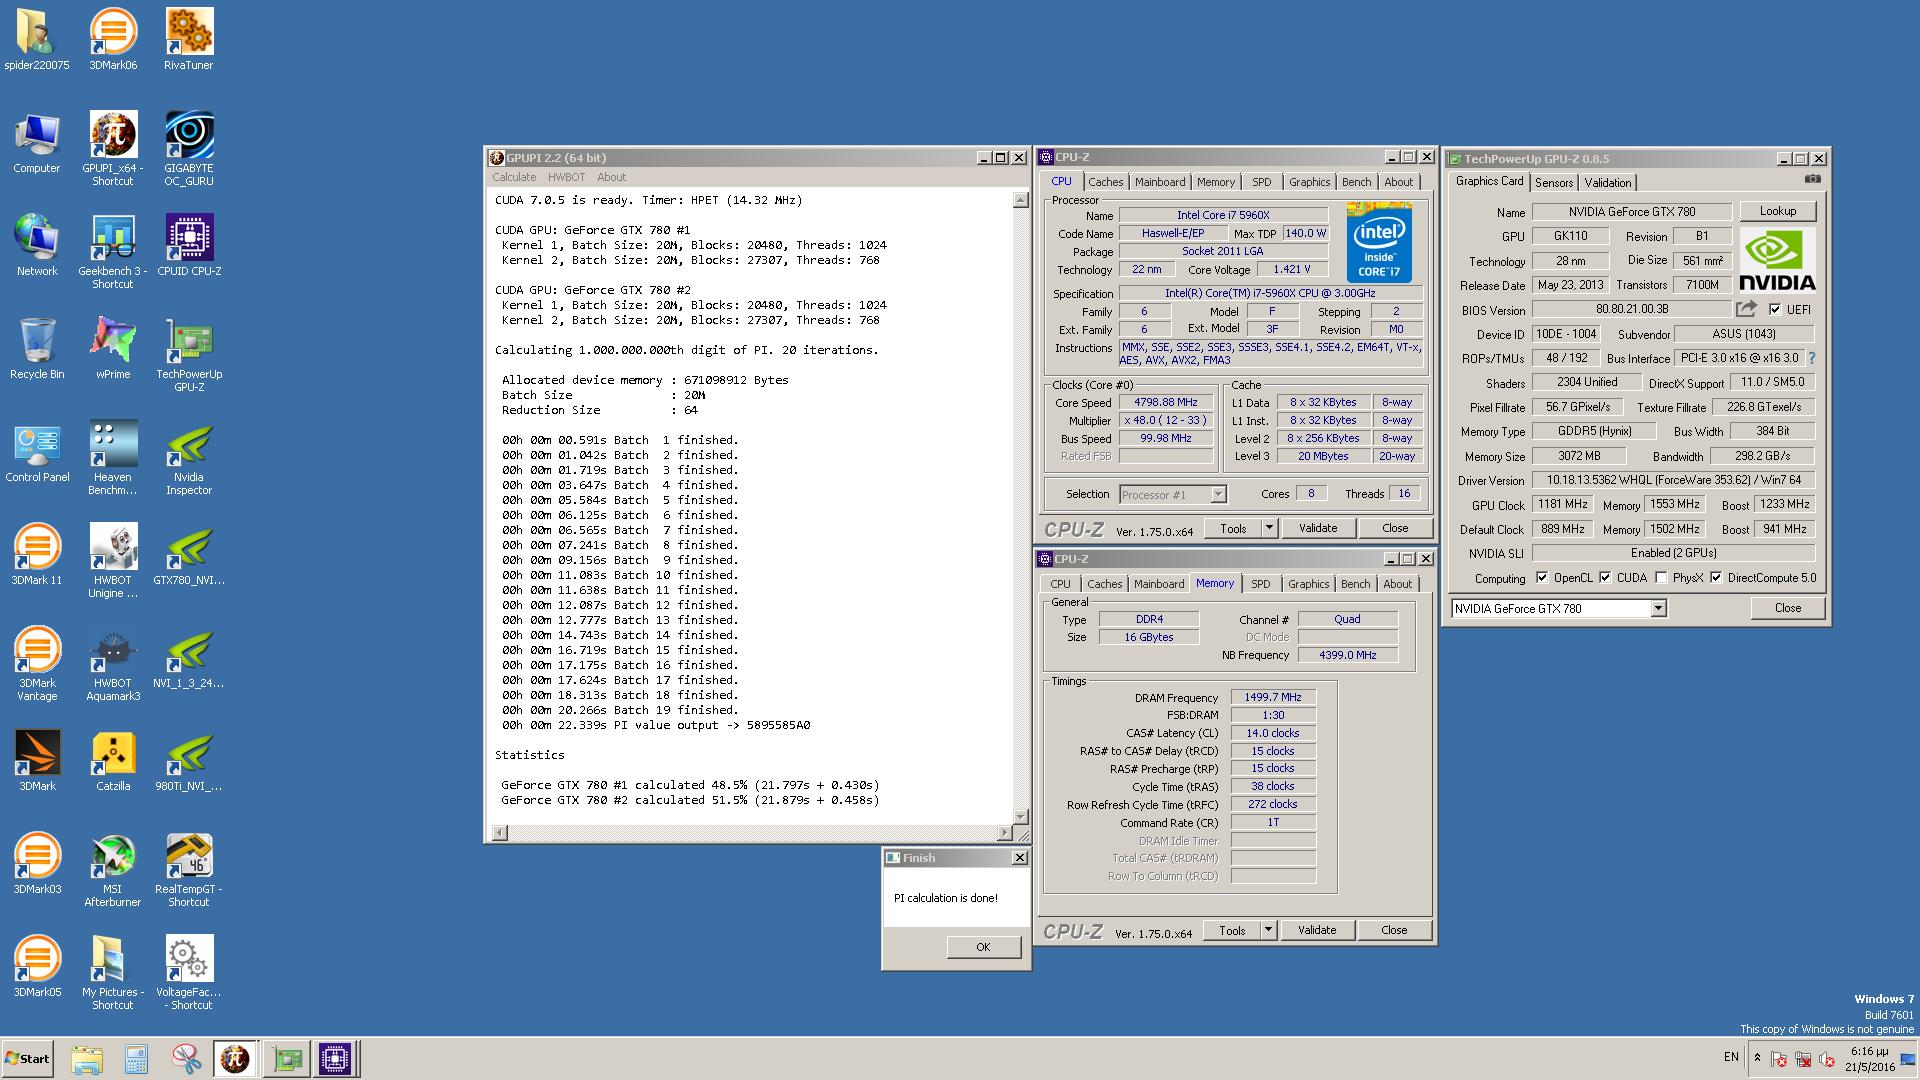
Task: Click the Start button
Action: coord(27,1059)
